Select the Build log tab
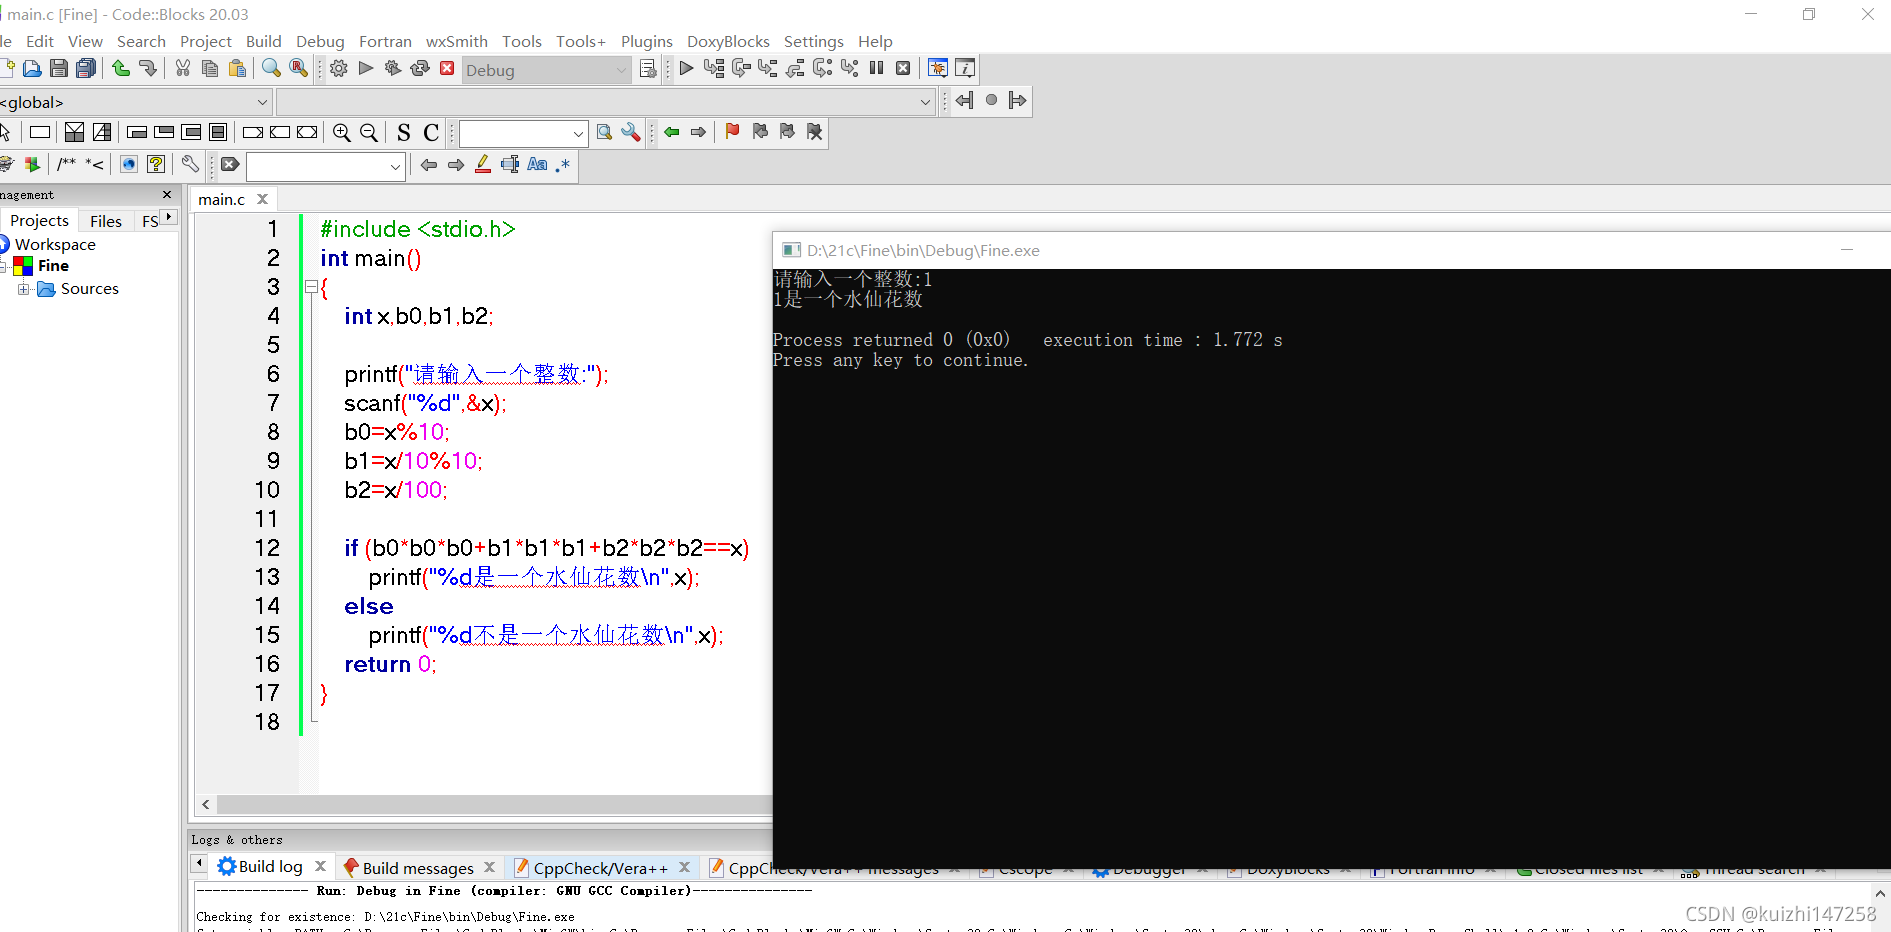This screenshot has width=1891, height=932. pos(270,866)
